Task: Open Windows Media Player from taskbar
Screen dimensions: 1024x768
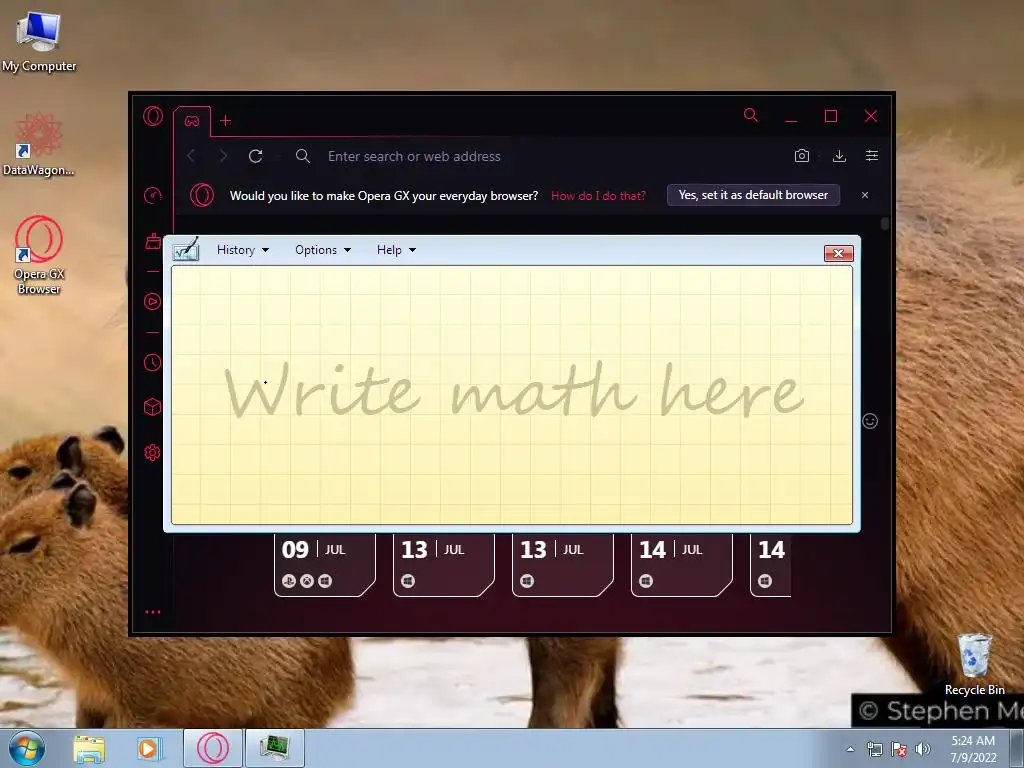Action: 149,748
